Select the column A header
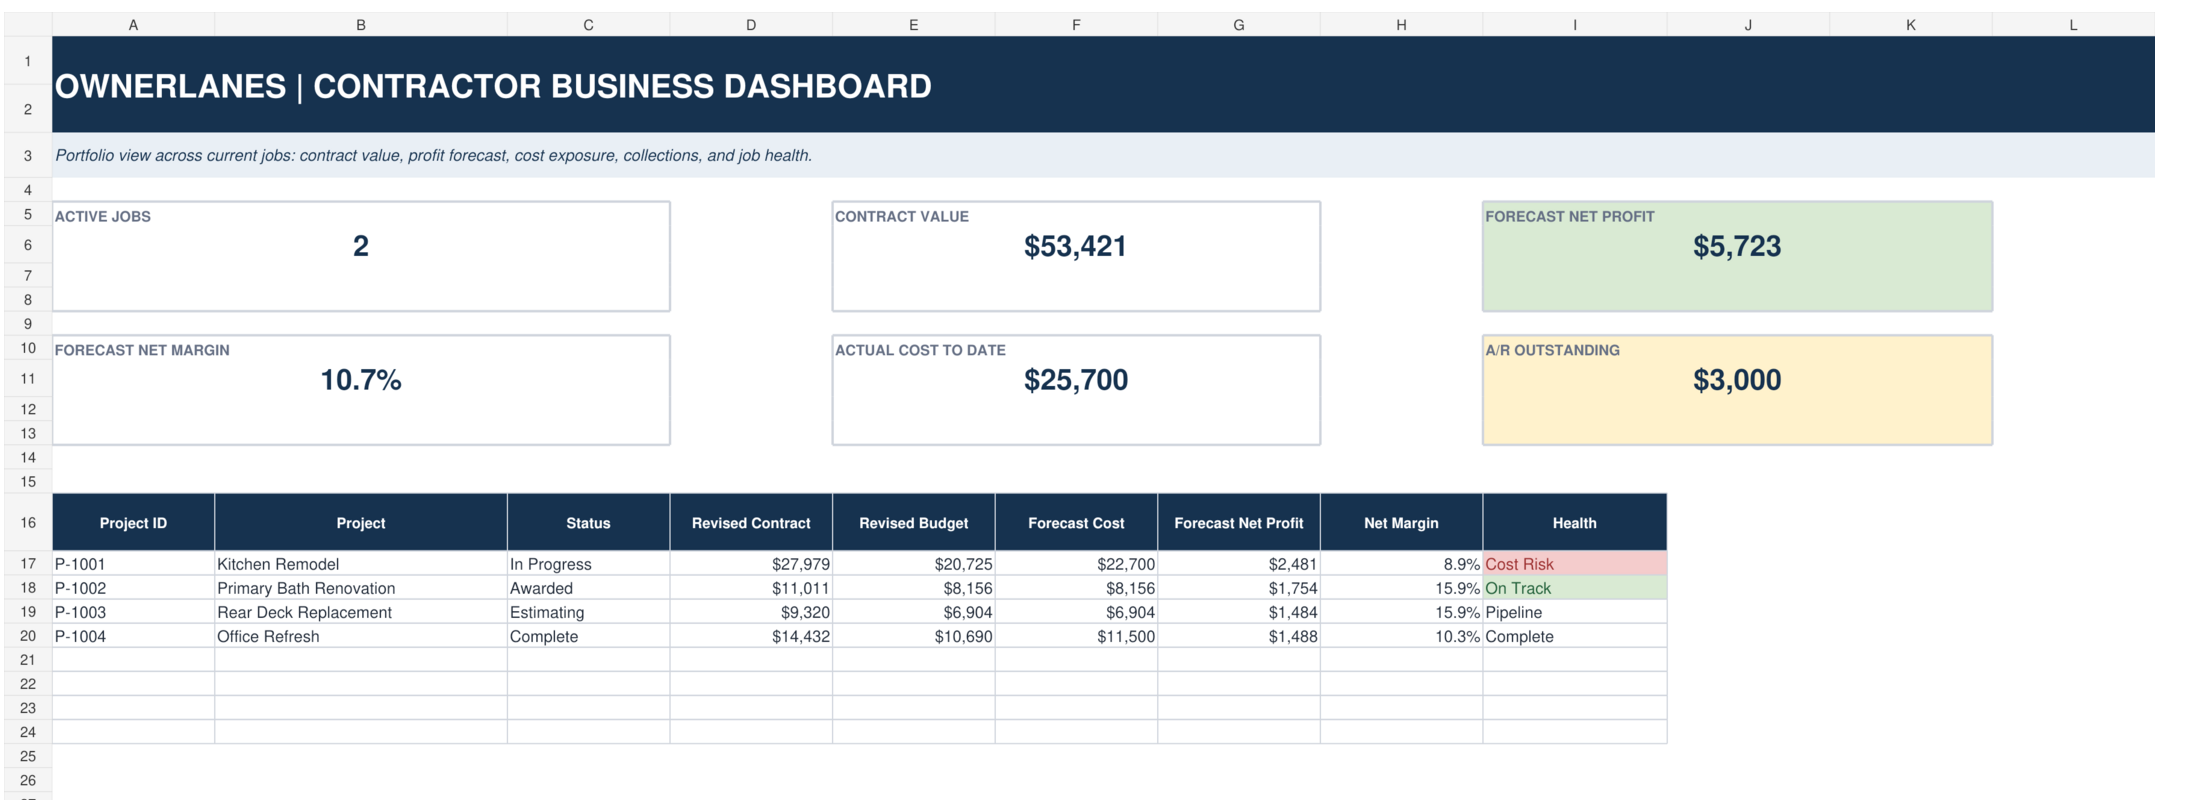Screen dimensions: 2200x800 [x=133, y=25]
